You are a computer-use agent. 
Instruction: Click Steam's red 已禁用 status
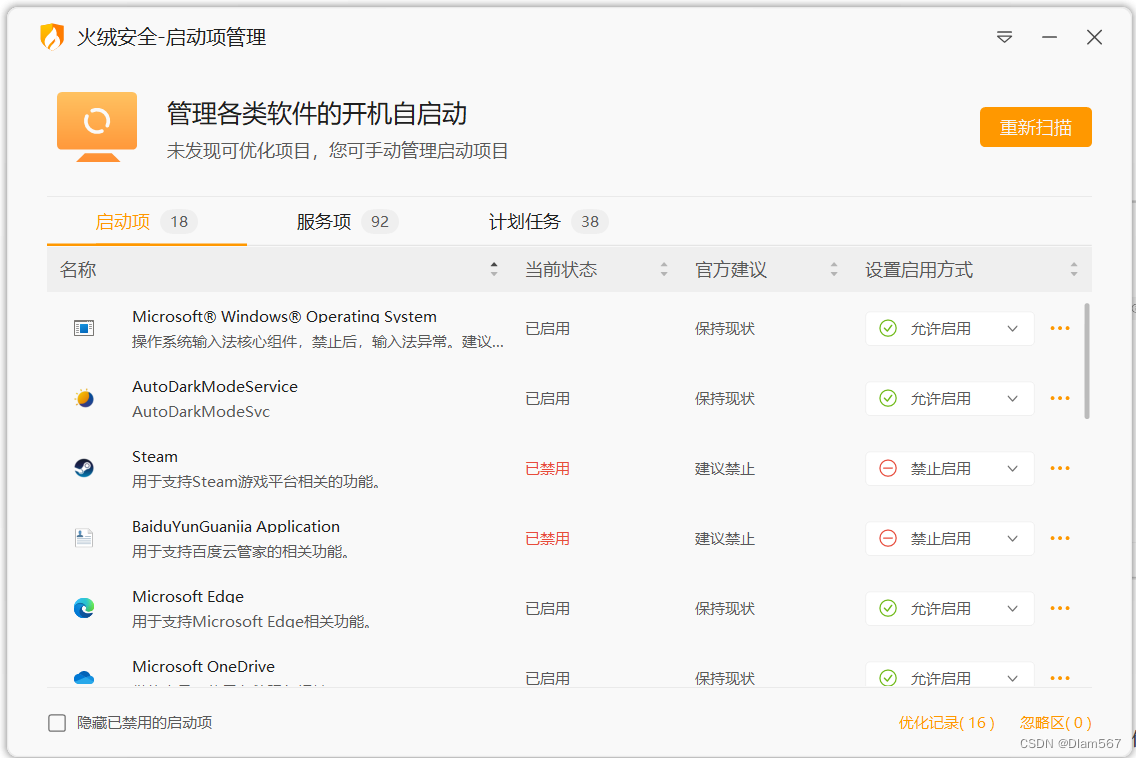(x=547, y=469)
